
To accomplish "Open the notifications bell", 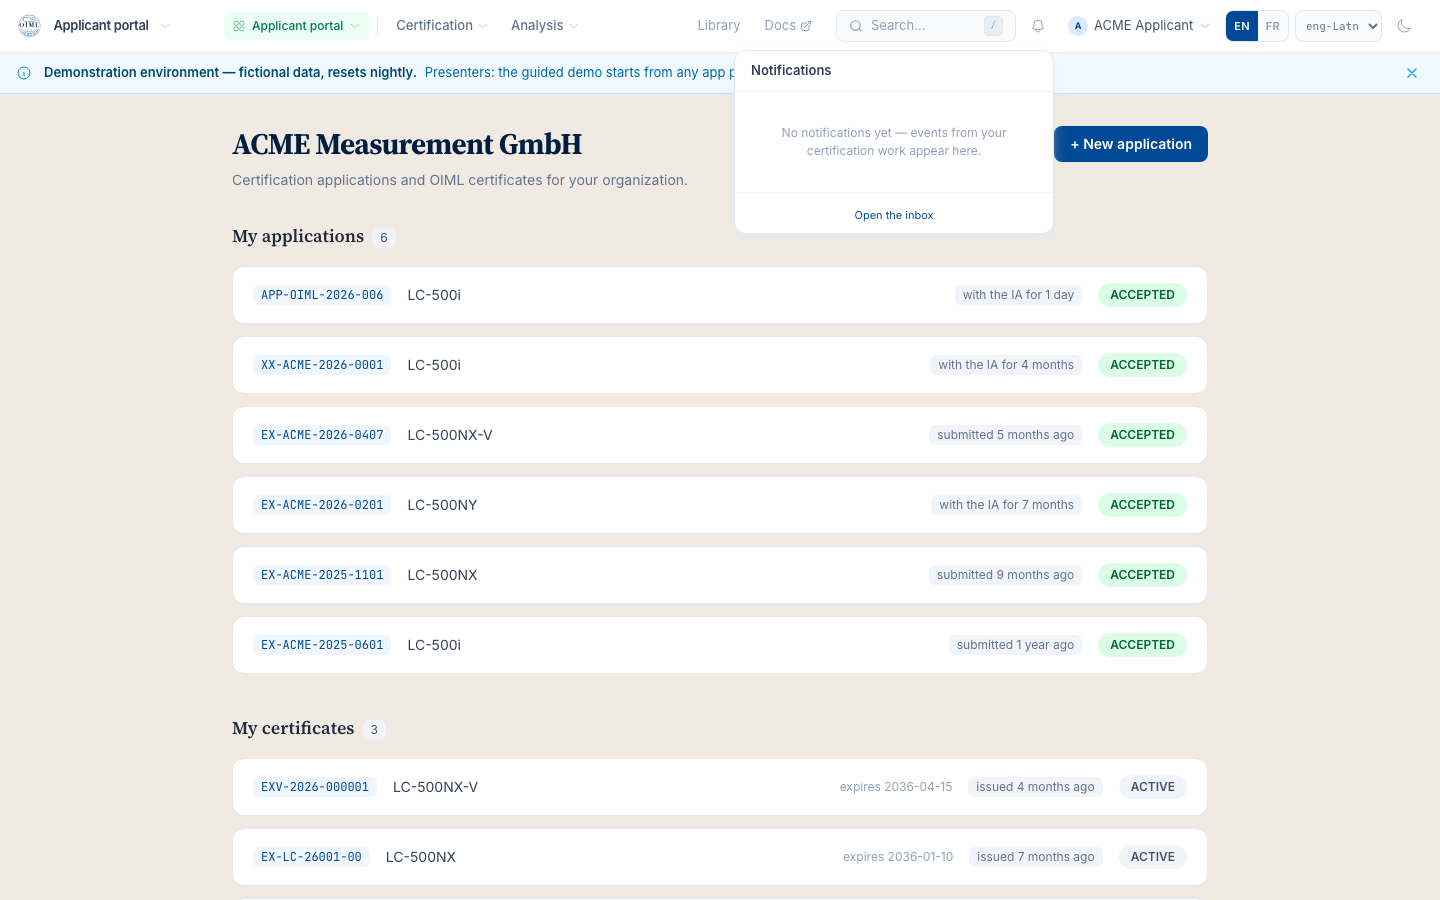I will pos(1038,26).
